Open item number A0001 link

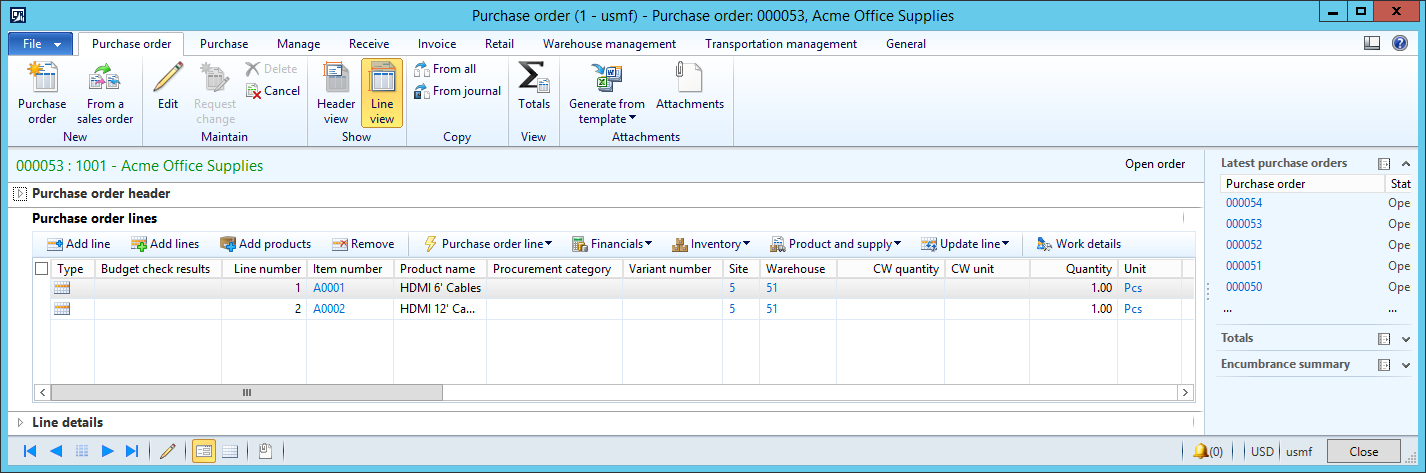point(328,288)
